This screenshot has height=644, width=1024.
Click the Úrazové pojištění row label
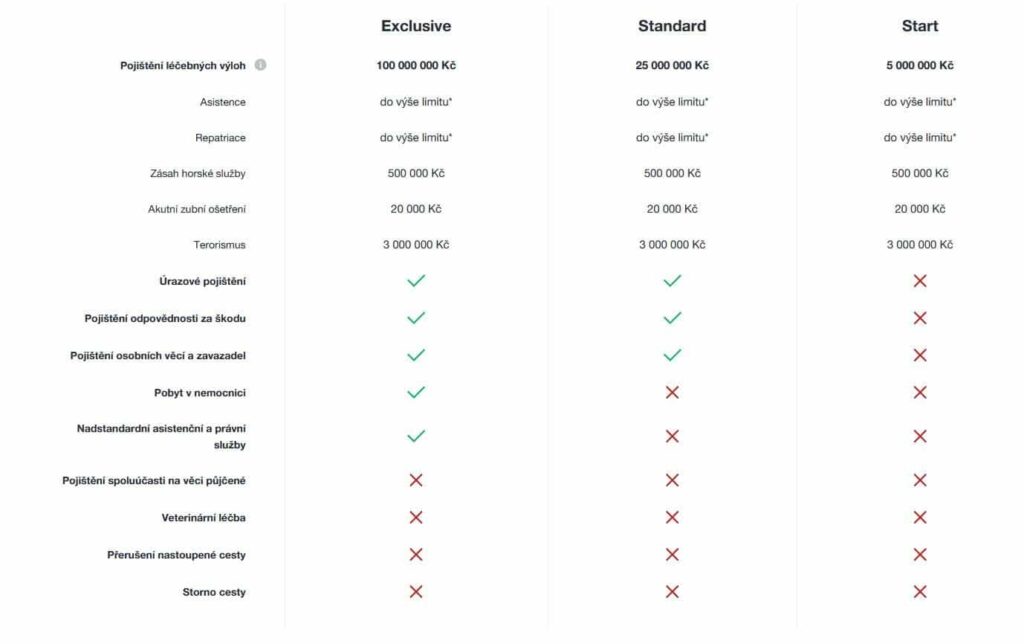click(202, 281)
